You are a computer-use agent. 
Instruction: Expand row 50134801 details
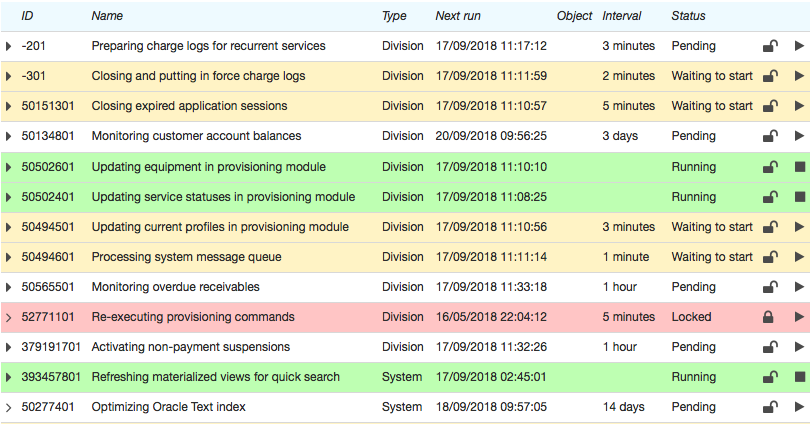8,136
